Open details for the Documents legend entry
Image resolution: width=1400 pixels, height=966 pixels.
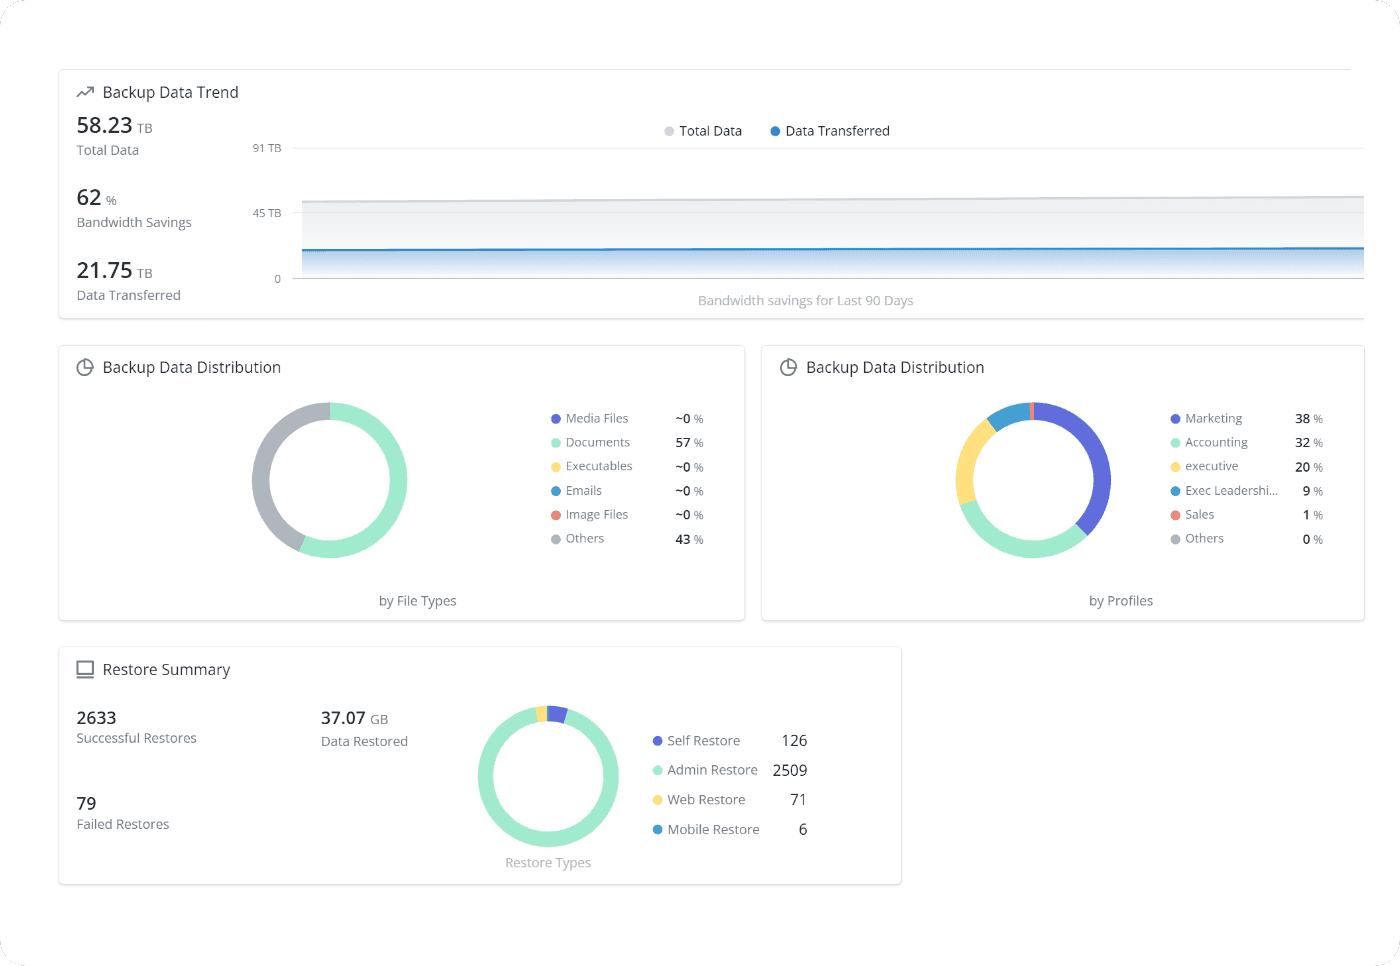tap(597, 441)
